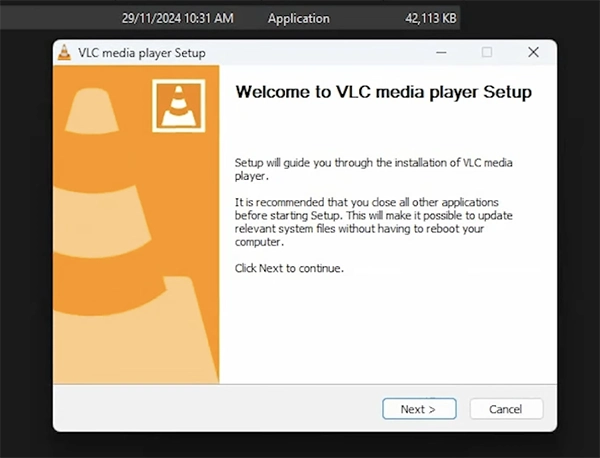600x458 pixels.
Task: Click the greyed-out maximize button
Action: pos(487,52)
